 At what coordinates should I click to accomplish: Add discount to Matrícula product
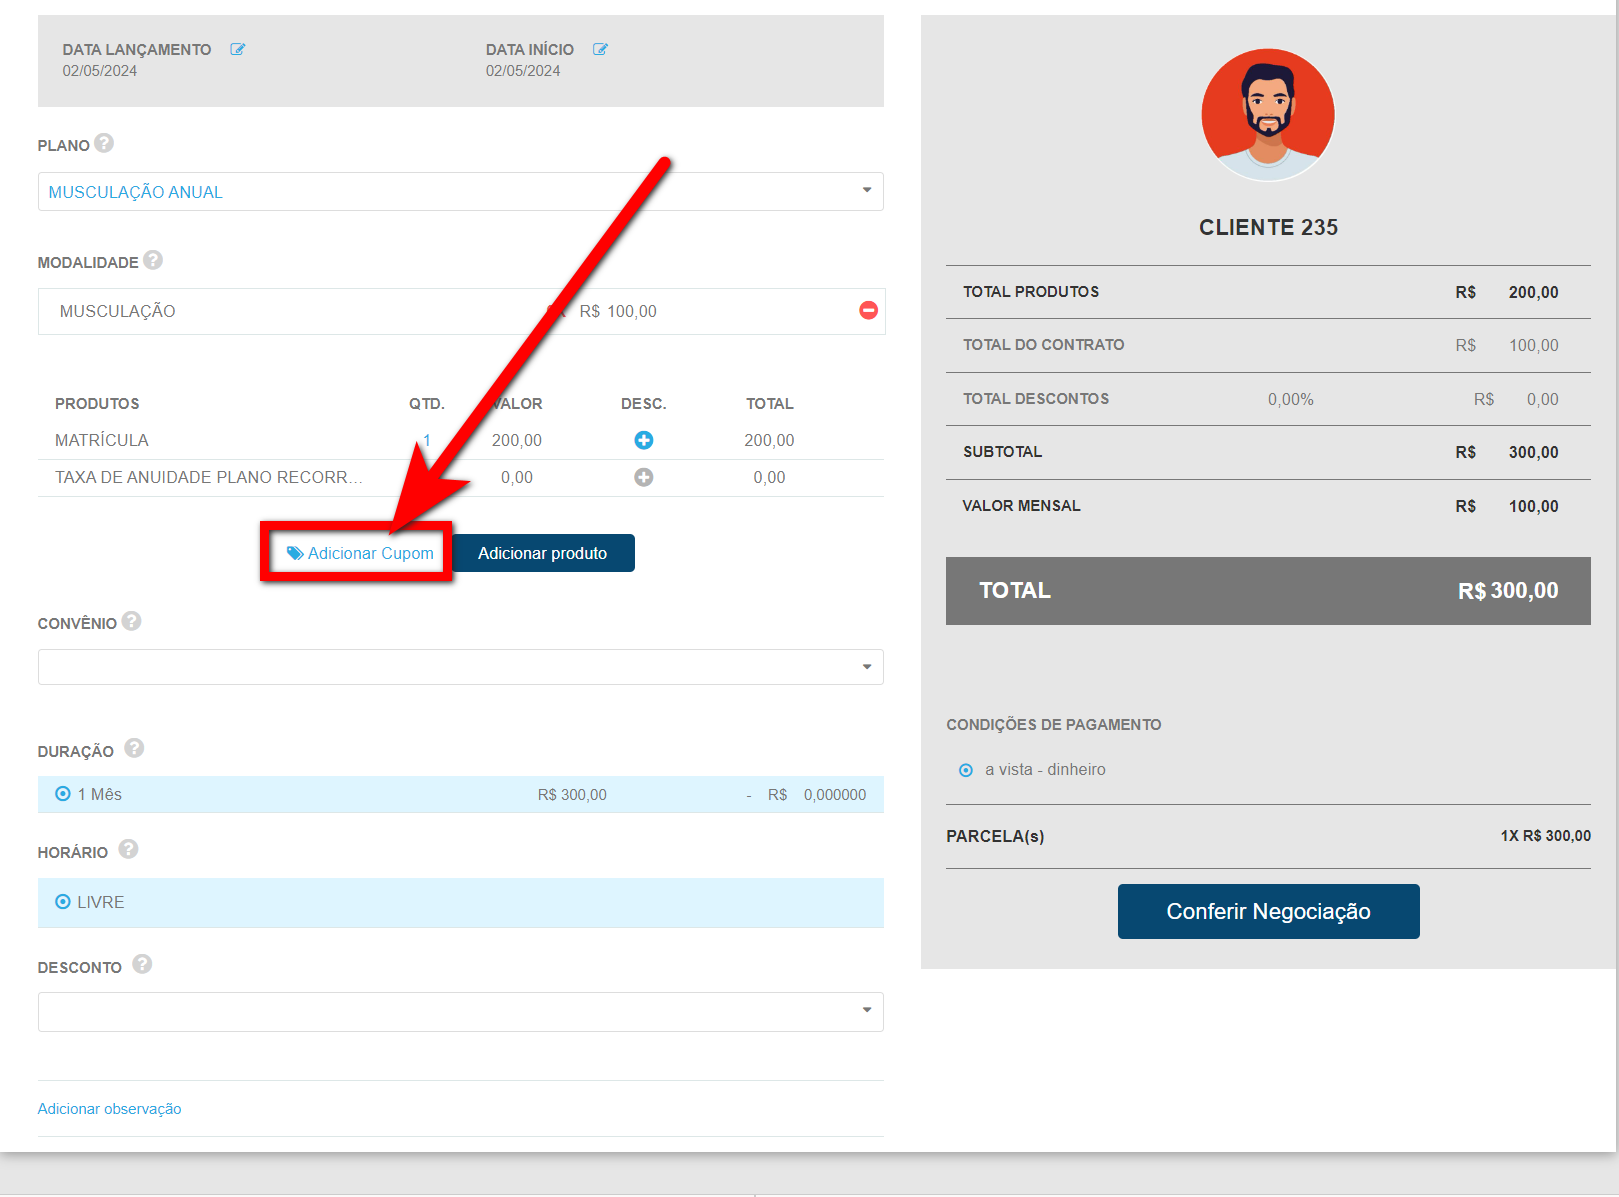644,440
